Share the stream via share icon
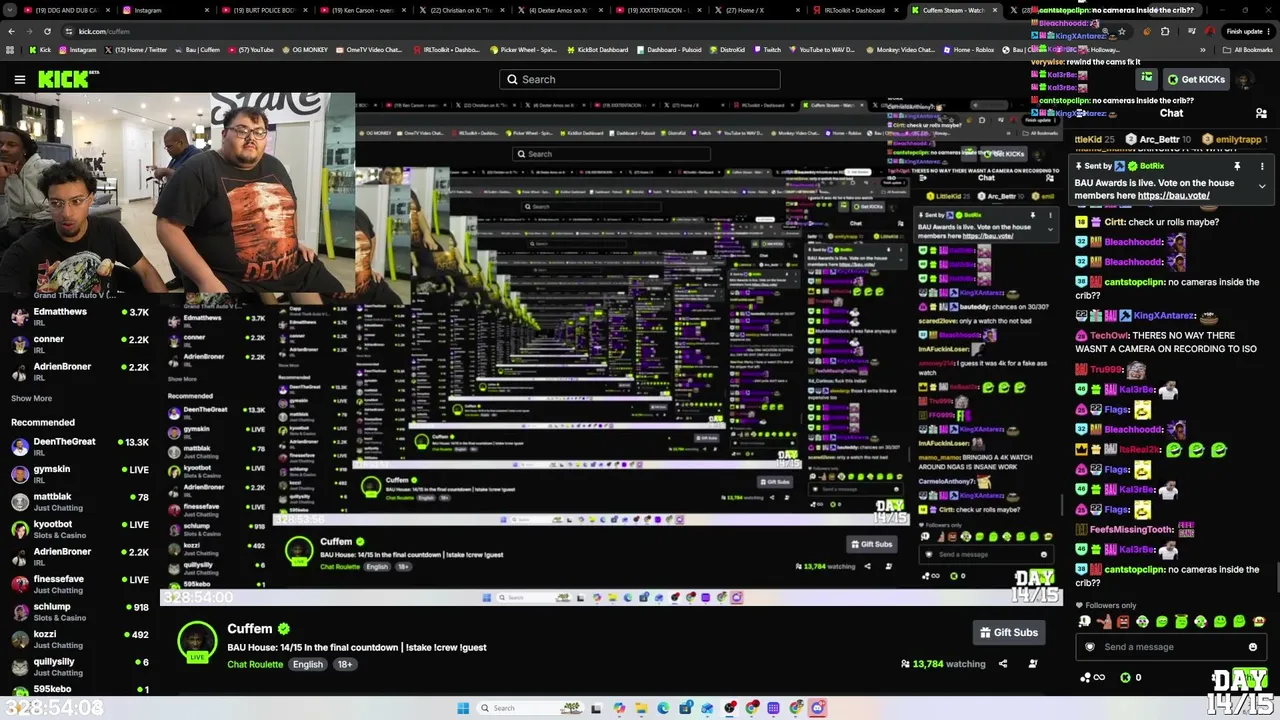Screen dimensions: 1280x720 (x=1003, y=664)
